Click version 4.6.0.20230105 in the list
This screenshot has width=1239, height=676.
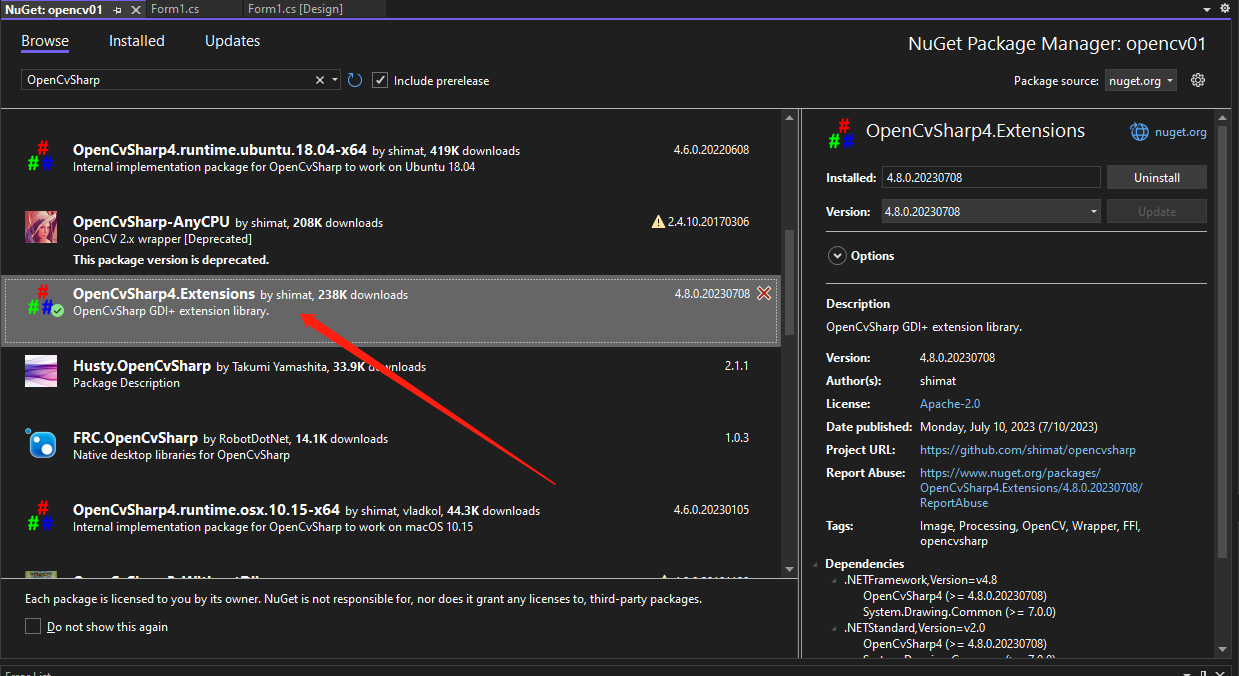pyautogui.click(x=711, y=510)
